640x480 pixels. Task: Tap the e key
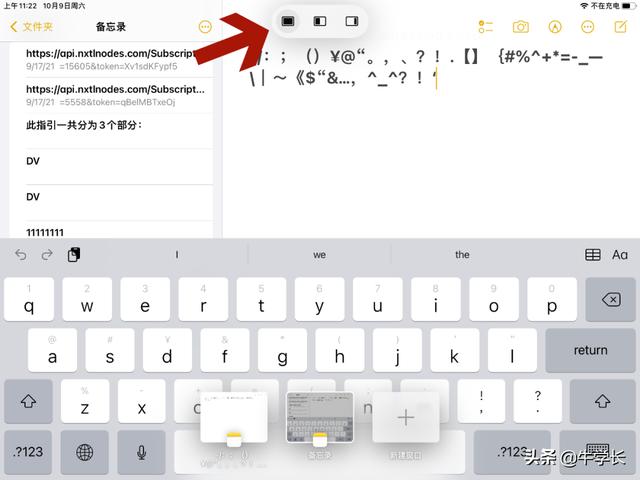145,300
